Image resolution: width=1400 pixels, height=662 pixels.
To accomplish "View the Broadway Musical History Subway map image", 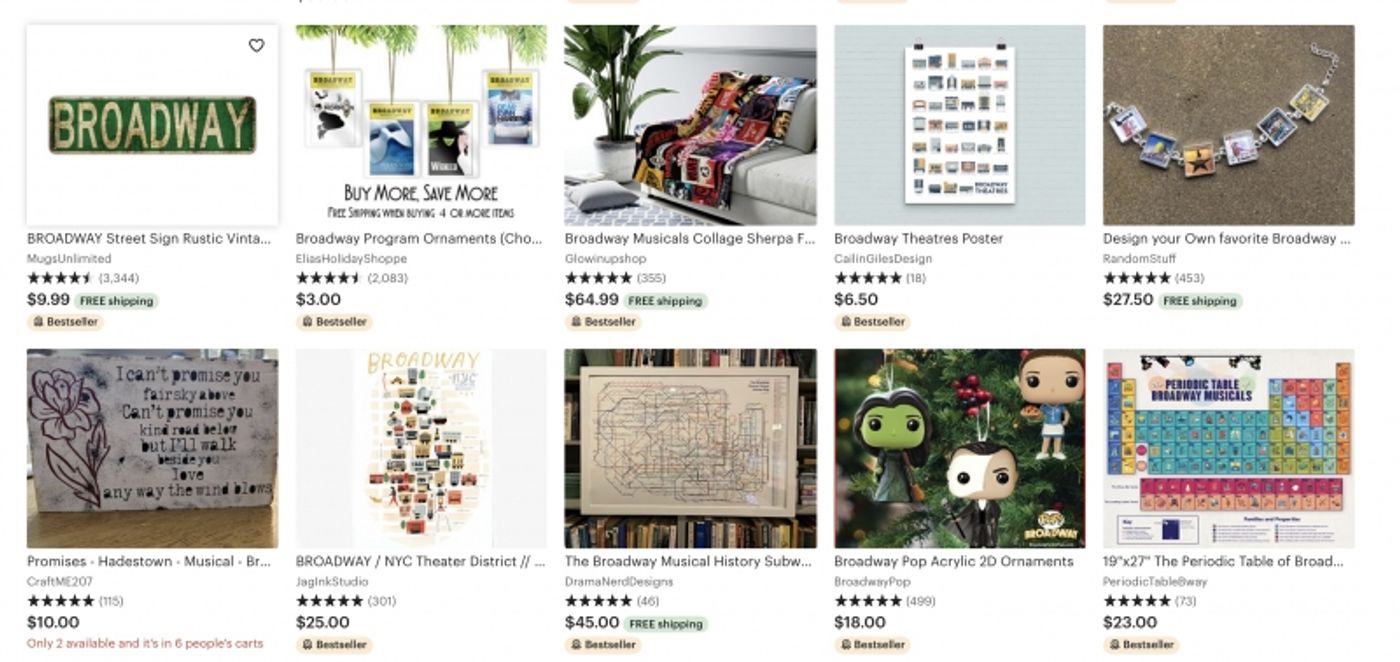I will coord(690,448).
